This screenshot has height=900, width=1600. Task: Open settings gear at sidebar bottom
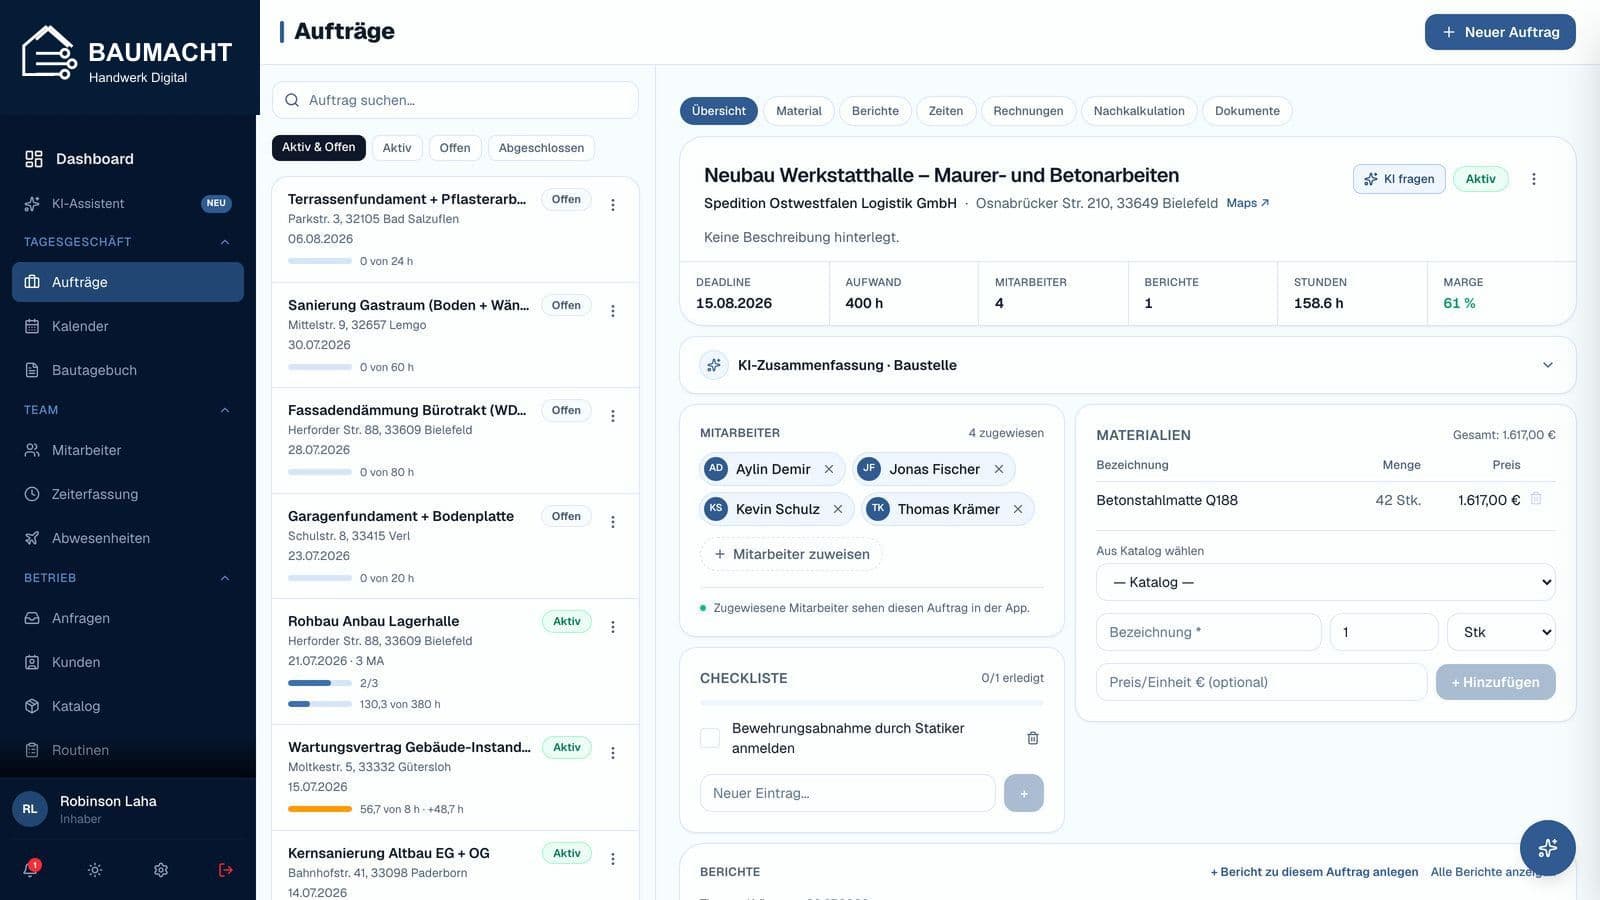coord(161,870)
